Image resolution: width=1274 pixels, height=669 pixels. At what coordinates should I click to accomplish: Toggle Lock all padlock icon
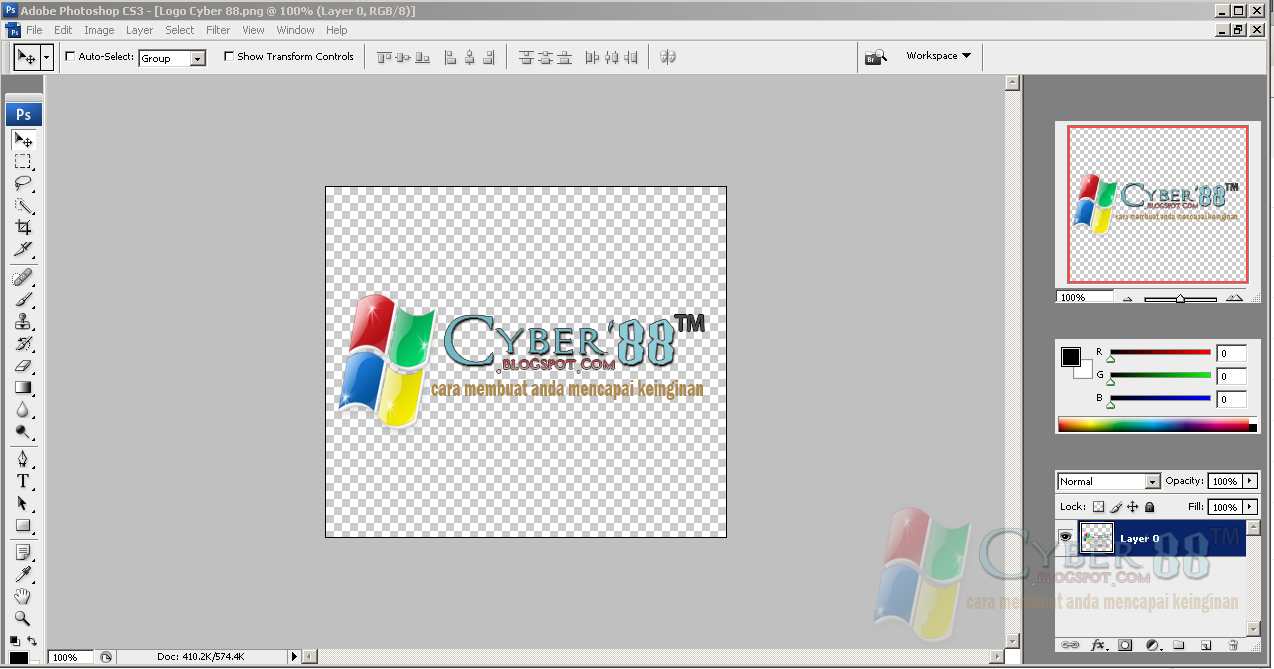coord(1150,507)
